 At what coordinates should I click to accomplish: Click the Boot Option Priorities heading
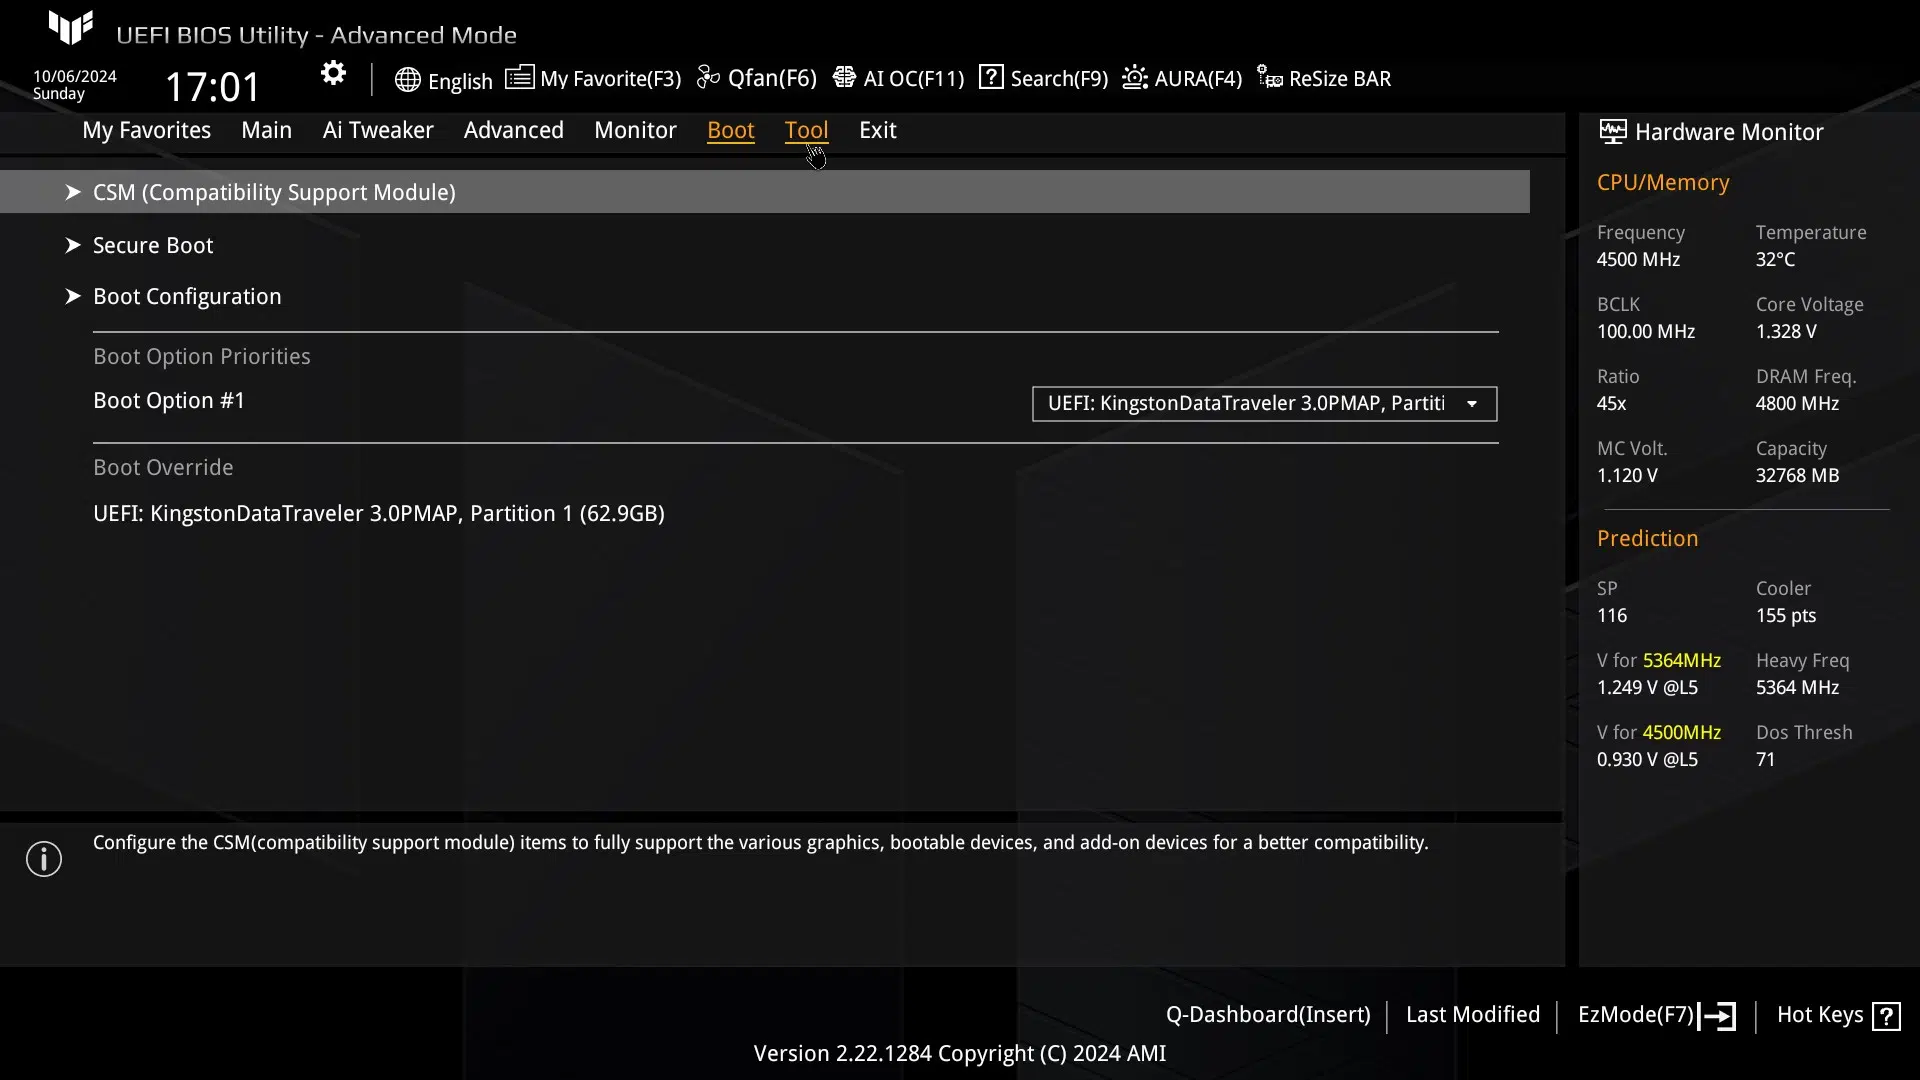click(202, 356)
